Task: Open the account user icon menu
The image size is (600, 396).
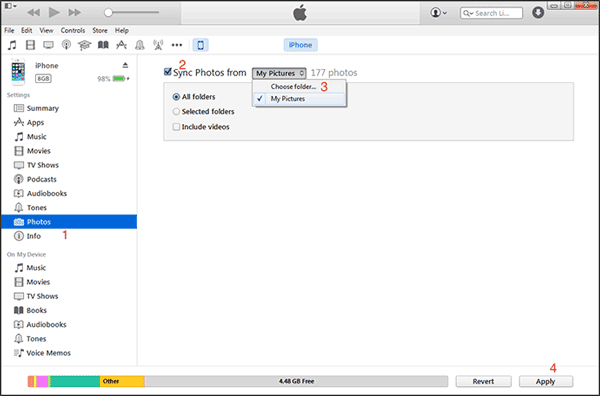Action: coord(439,13)
